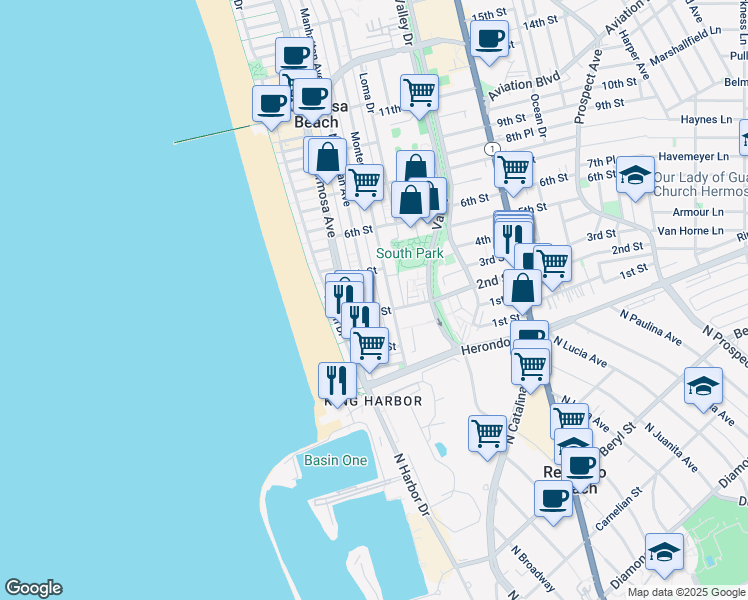748x600 pixels.
Task: Select the grocery cart marker left of N Lucia Ave
Action: click(530, 369)
